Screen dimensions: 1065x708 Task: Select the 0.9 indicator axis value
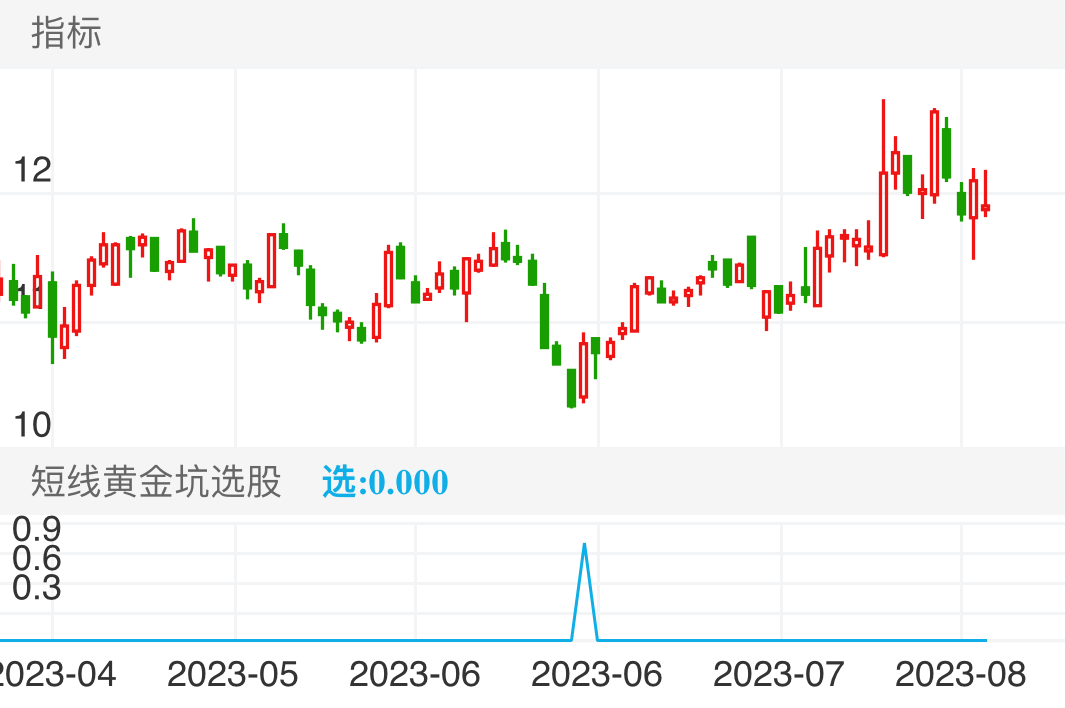coord(37,527)
